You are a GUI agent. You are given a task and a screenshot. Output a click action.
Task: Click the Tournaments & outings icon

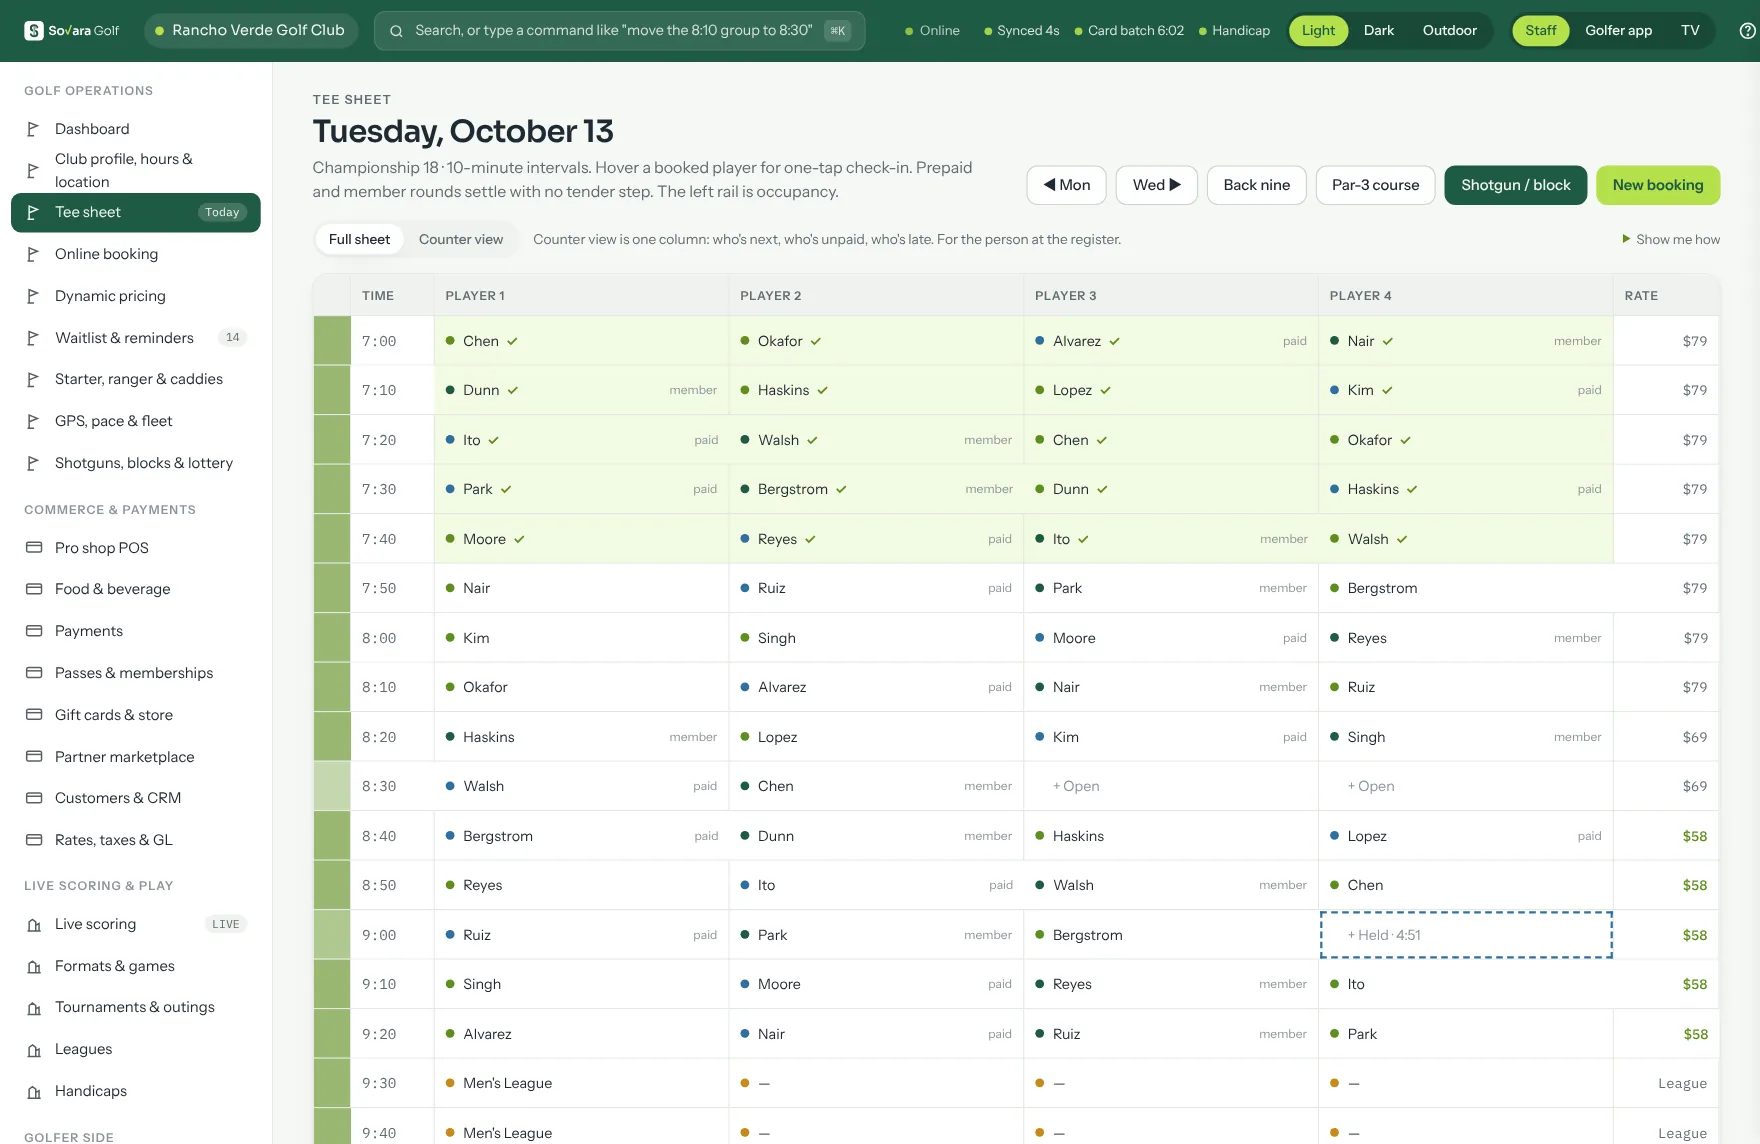pyautogui.click(x=34, y=1008)
